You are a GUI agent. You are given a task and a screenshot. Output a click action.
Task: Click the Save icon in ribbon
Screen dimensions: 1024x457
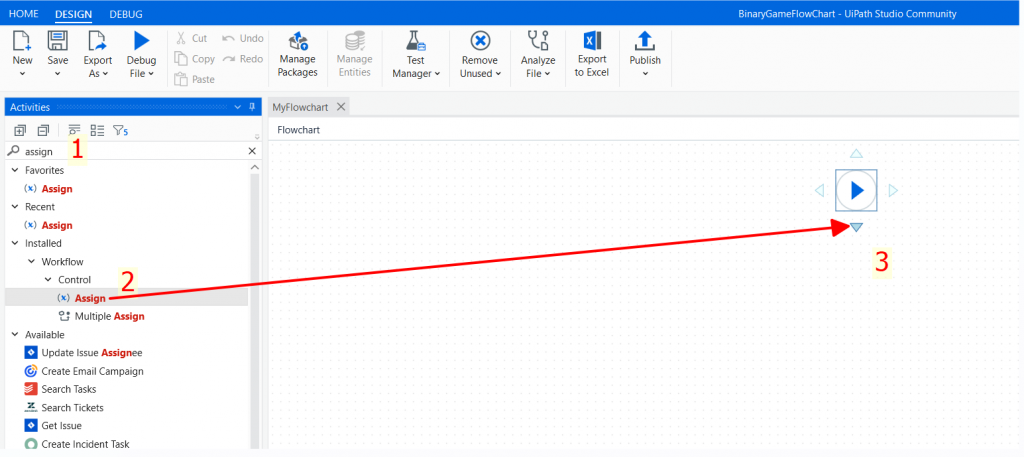57,41
